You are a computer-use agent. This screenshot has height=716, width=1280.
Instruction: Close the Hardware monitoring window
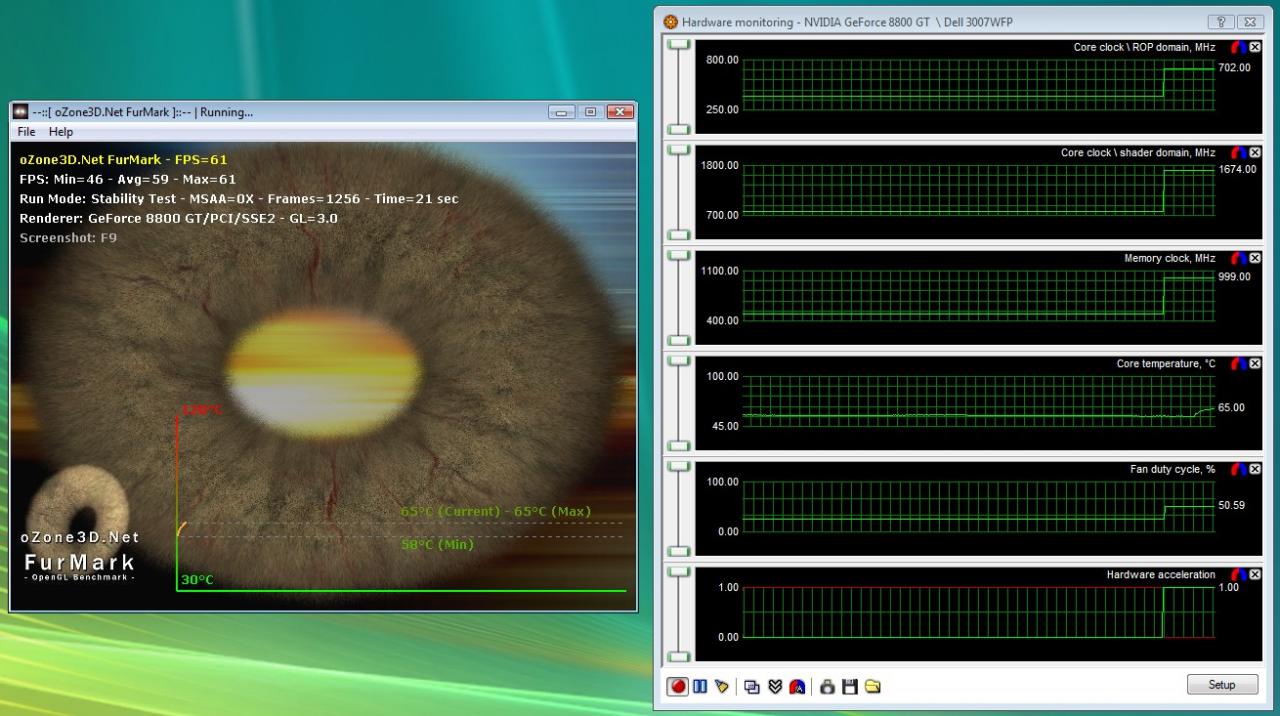tap(1251, 22)
